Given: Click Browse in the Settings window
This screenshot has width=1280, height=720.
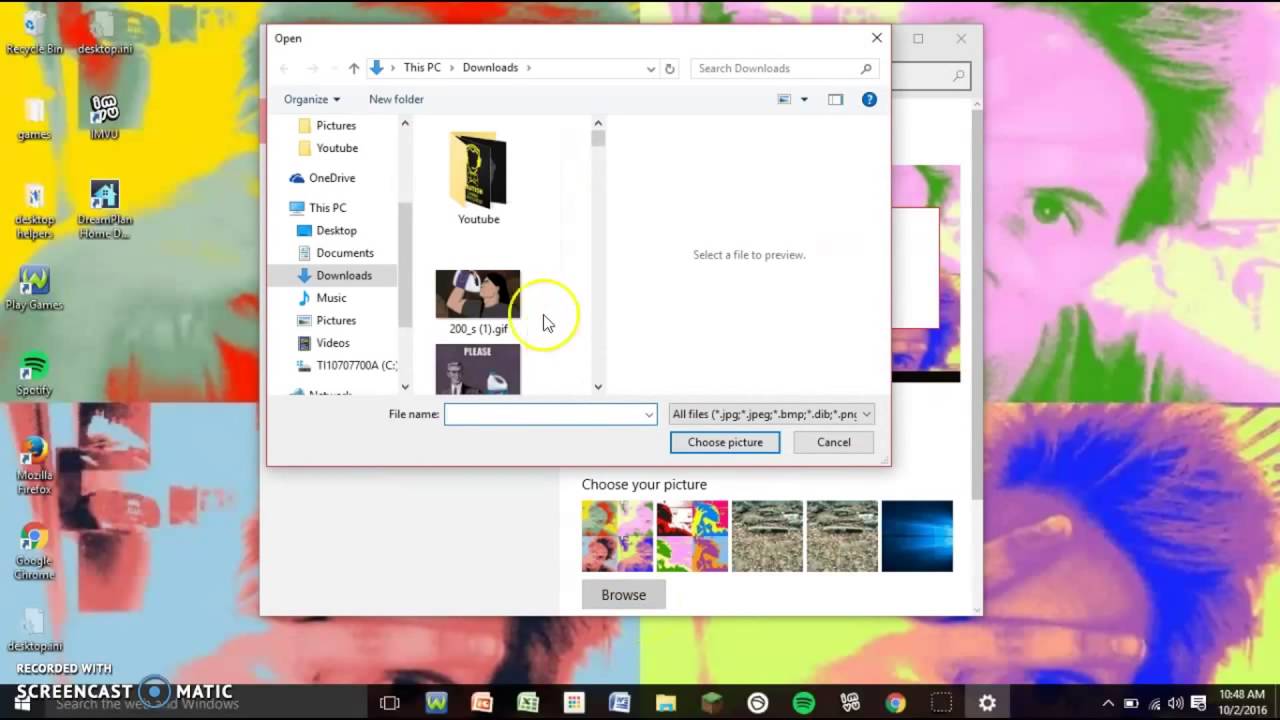Looking at the screenshot, I should coord(623,595).
